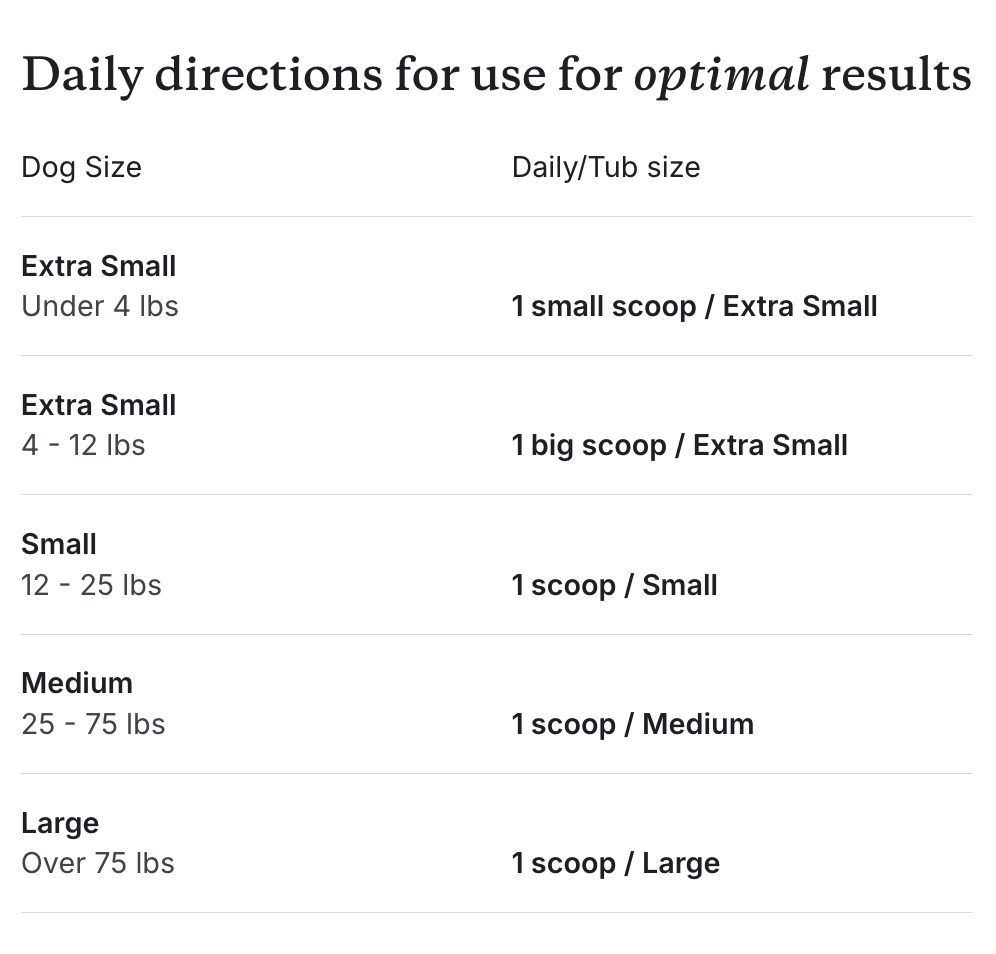Click the word "results" in the heading
The width and height of the screenshot is (996, 954).
[x=896, y=76]
